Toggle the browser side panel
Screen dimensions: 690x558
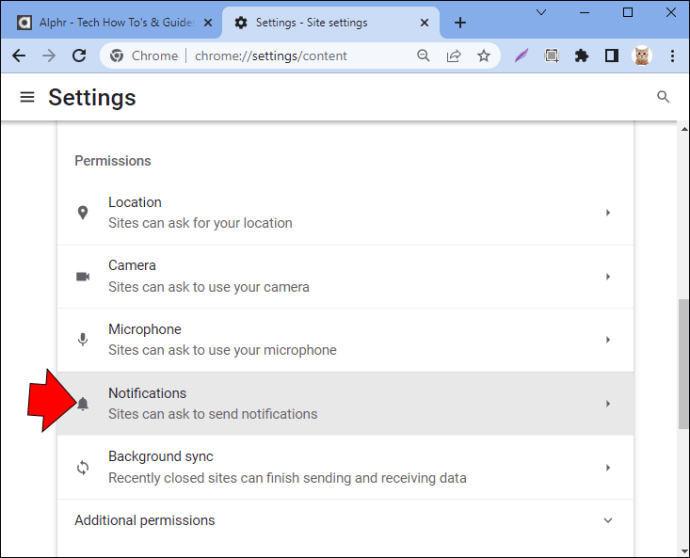(612, 56)
